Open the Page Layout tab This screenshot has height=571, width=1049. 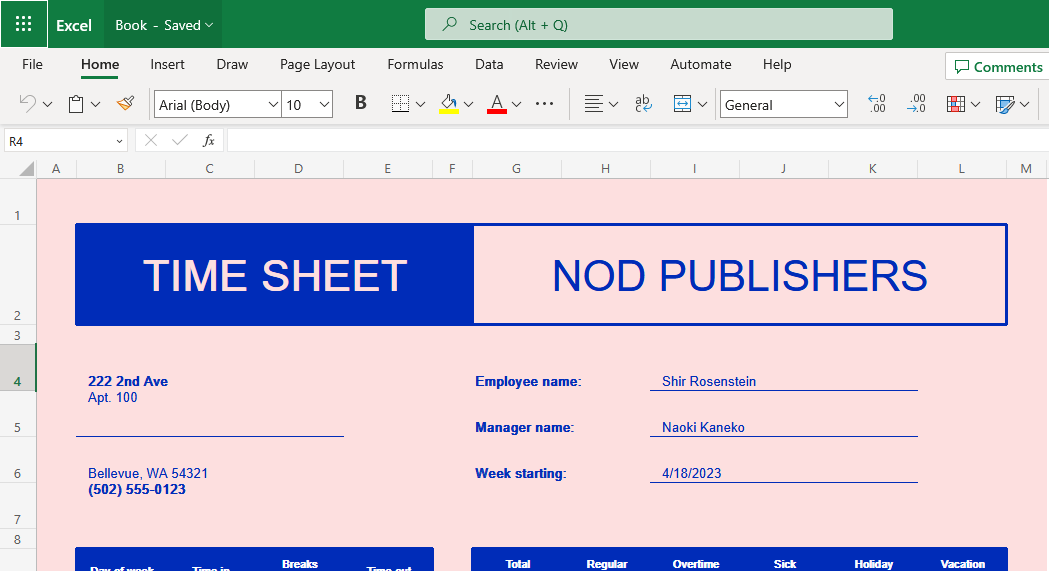[x=317, y=64]
